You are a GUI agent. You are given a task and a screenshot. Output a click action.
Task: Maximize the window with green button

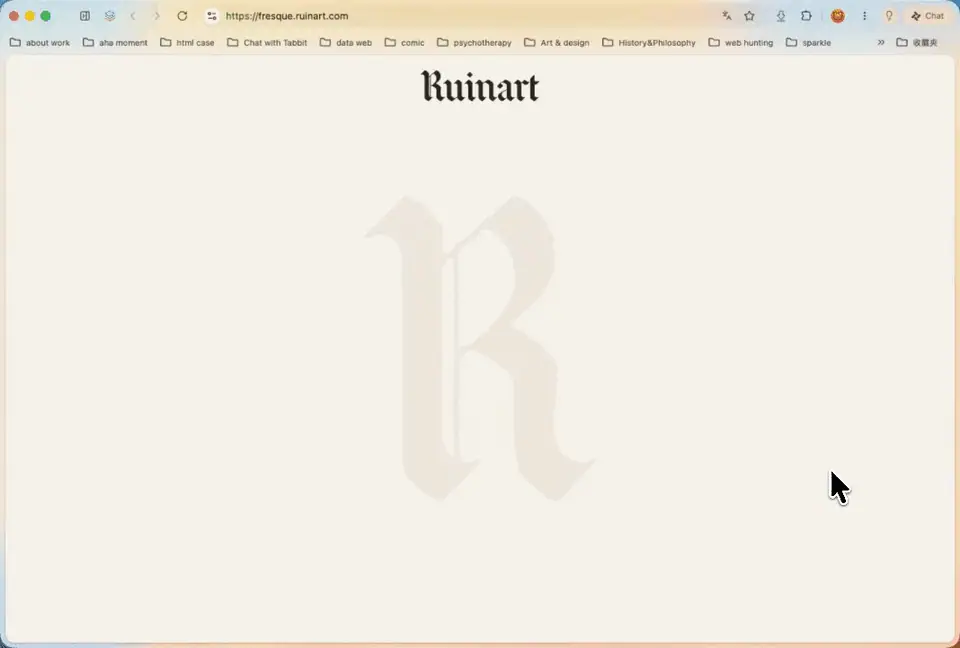pyautogui.click(x=45, y=16)
